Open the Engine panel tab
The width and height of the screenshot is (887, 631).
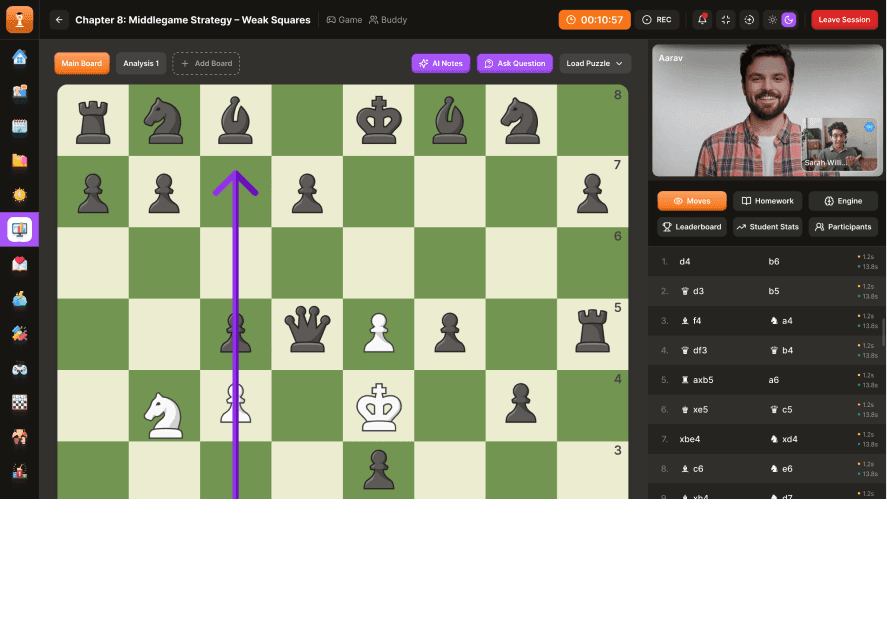843,201
